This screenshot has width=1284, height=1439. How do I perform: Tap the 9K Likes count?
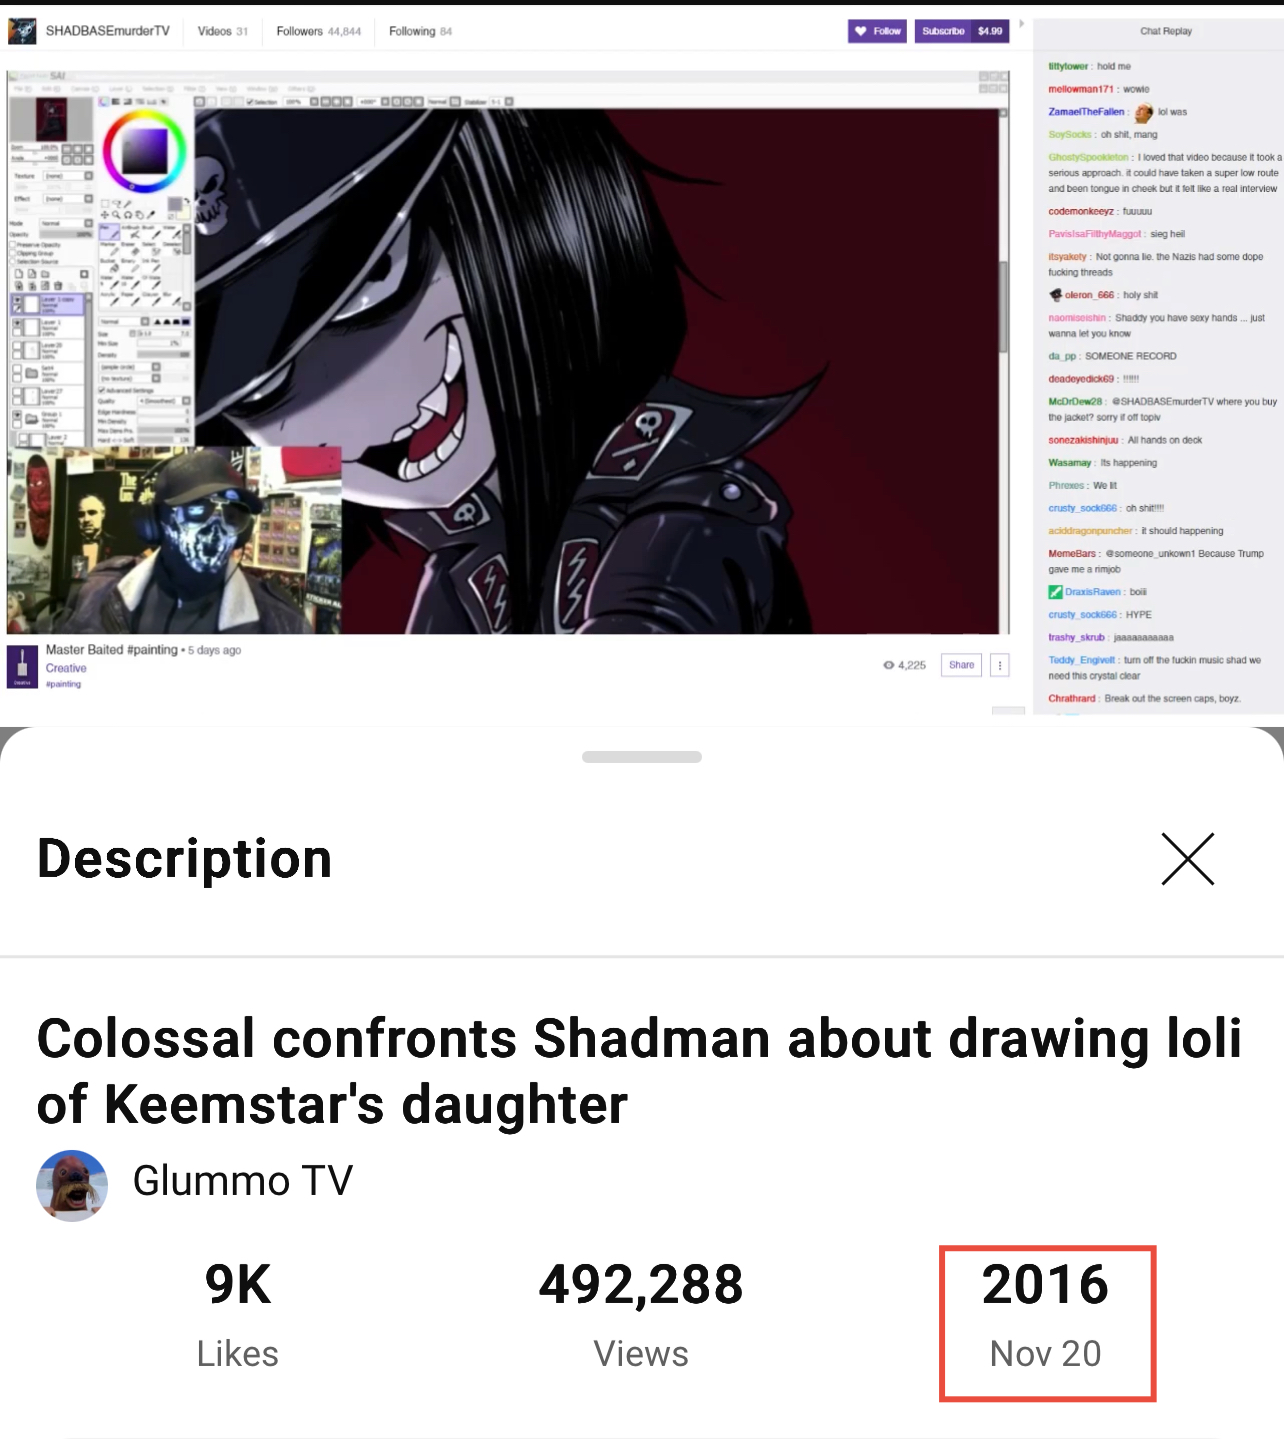(238, 1315)
